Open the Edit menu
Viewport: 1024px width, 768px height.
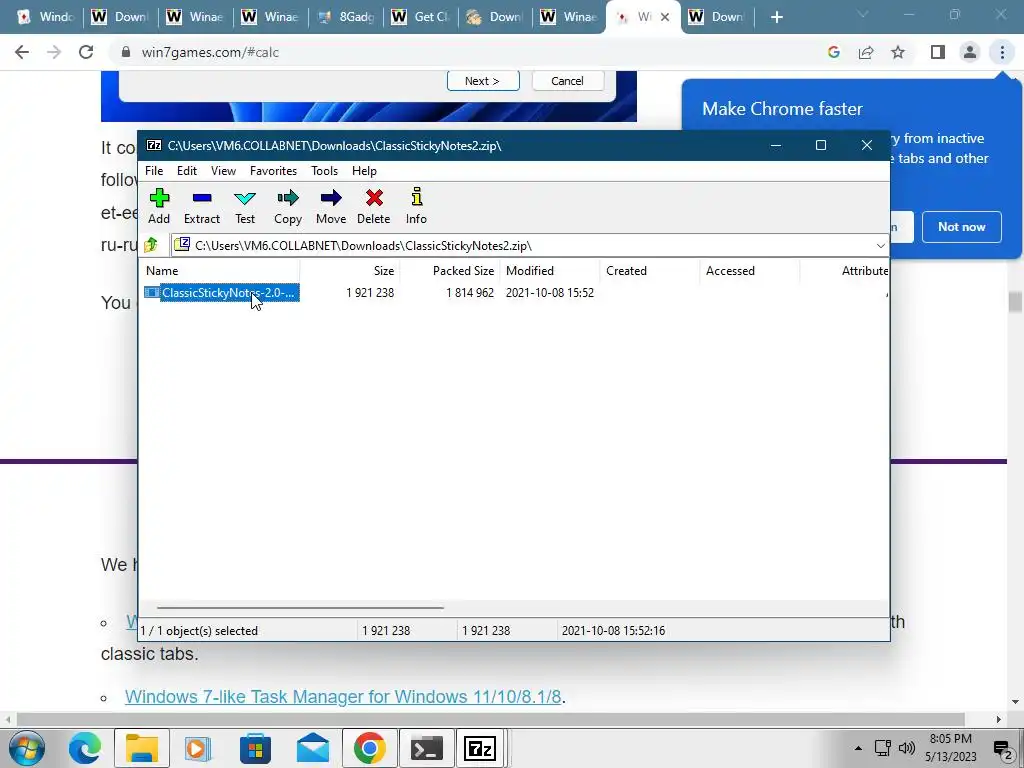(x=187, y=171)
